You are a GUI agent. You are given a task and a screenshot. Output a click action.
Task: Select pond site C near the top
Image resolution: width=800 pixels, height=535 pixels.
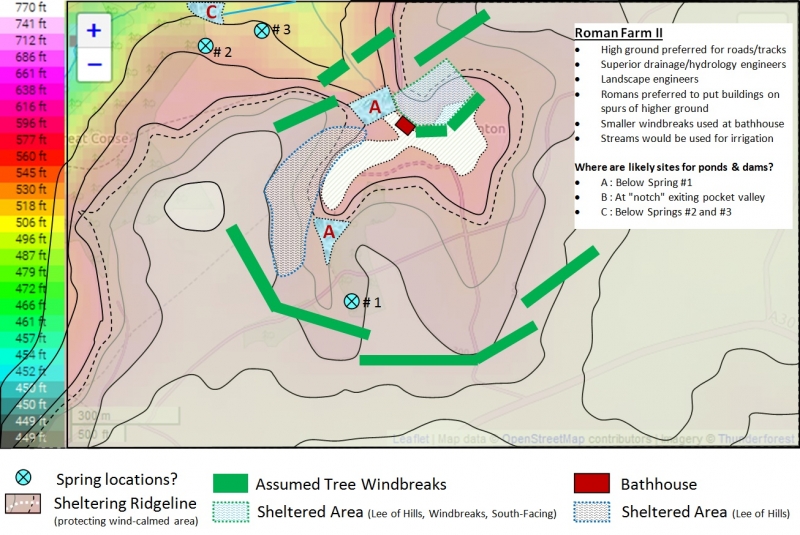point(210,12)
